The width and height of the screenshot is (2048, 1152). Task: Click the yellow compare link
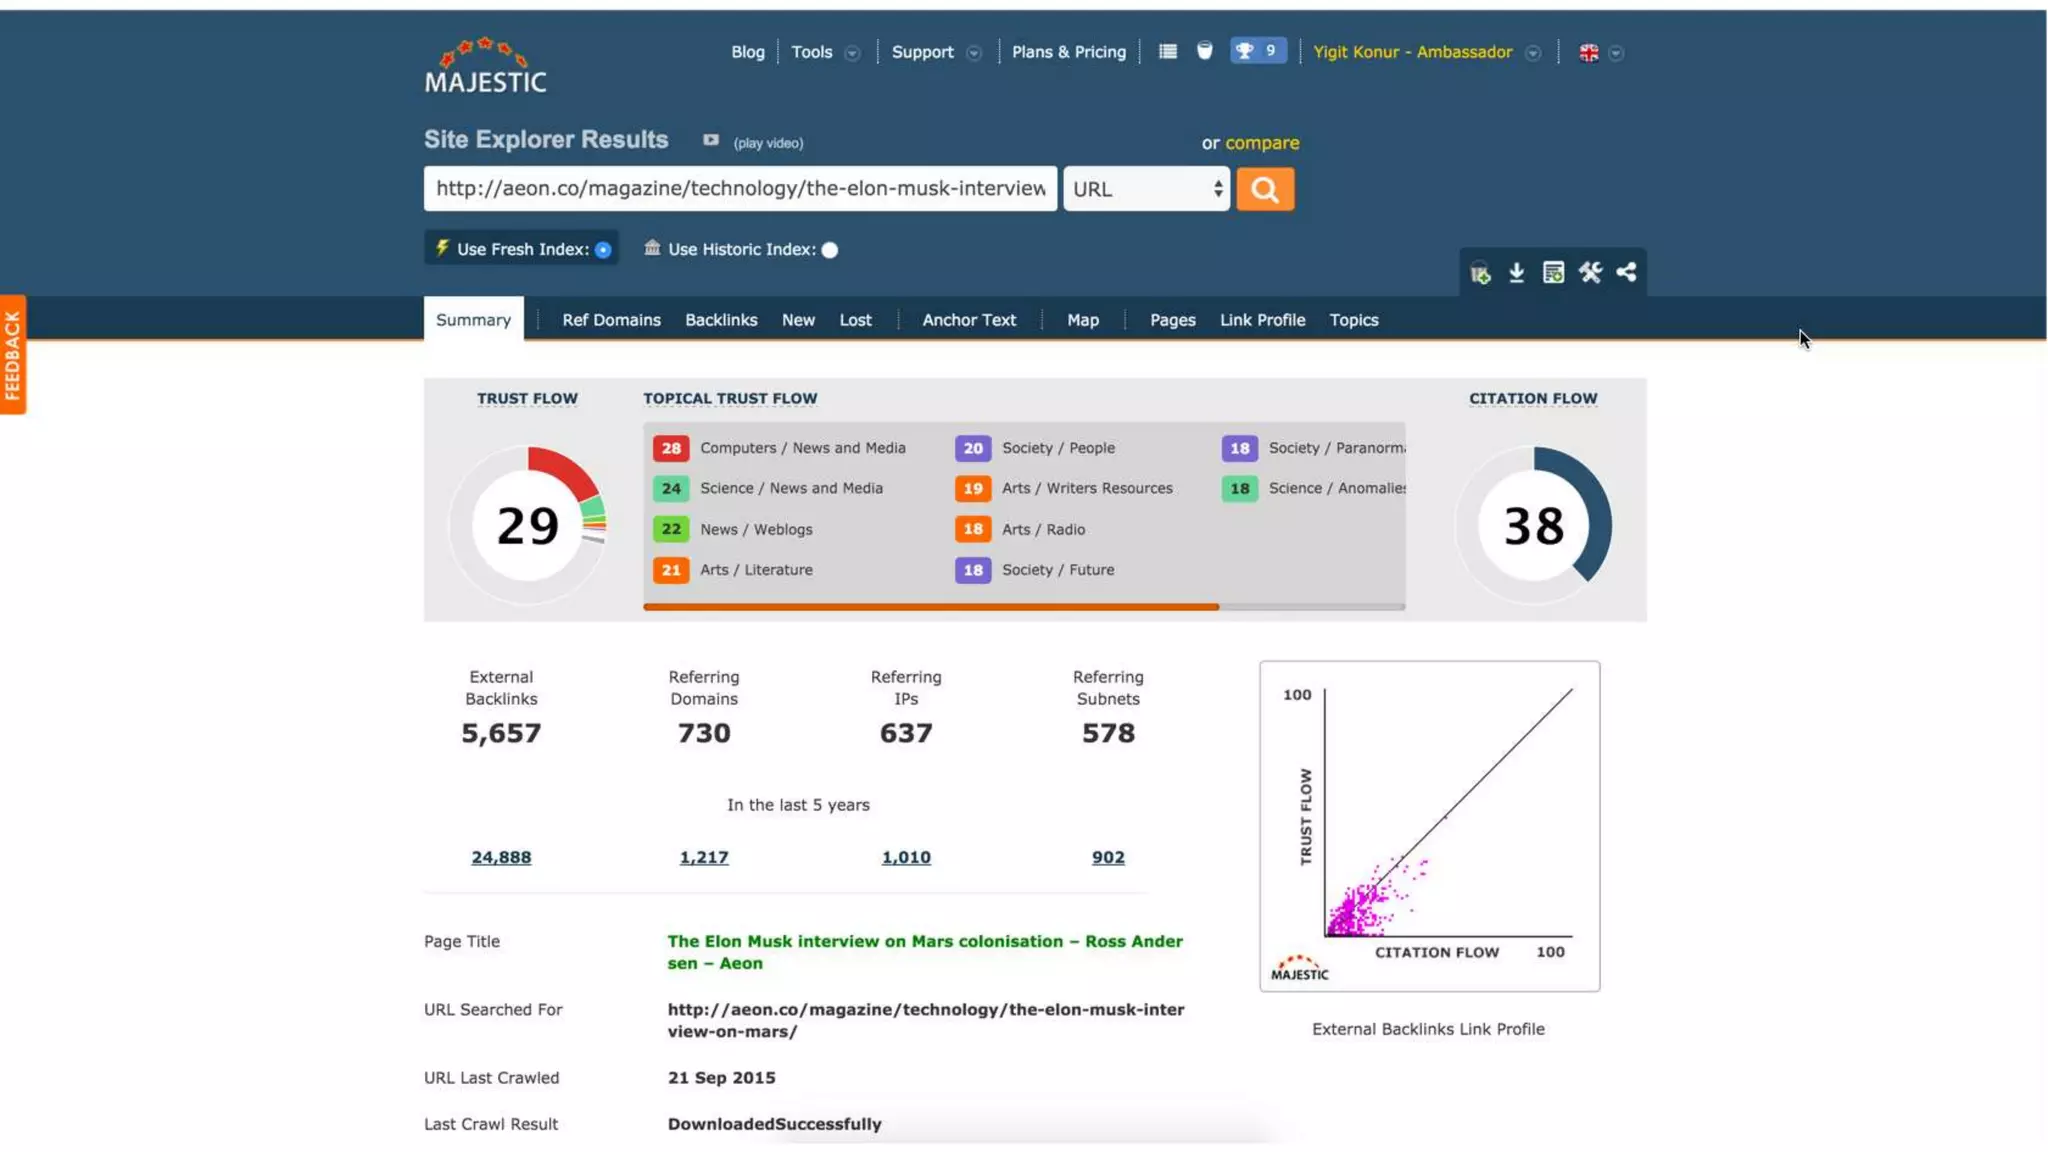coord(1262,143)
